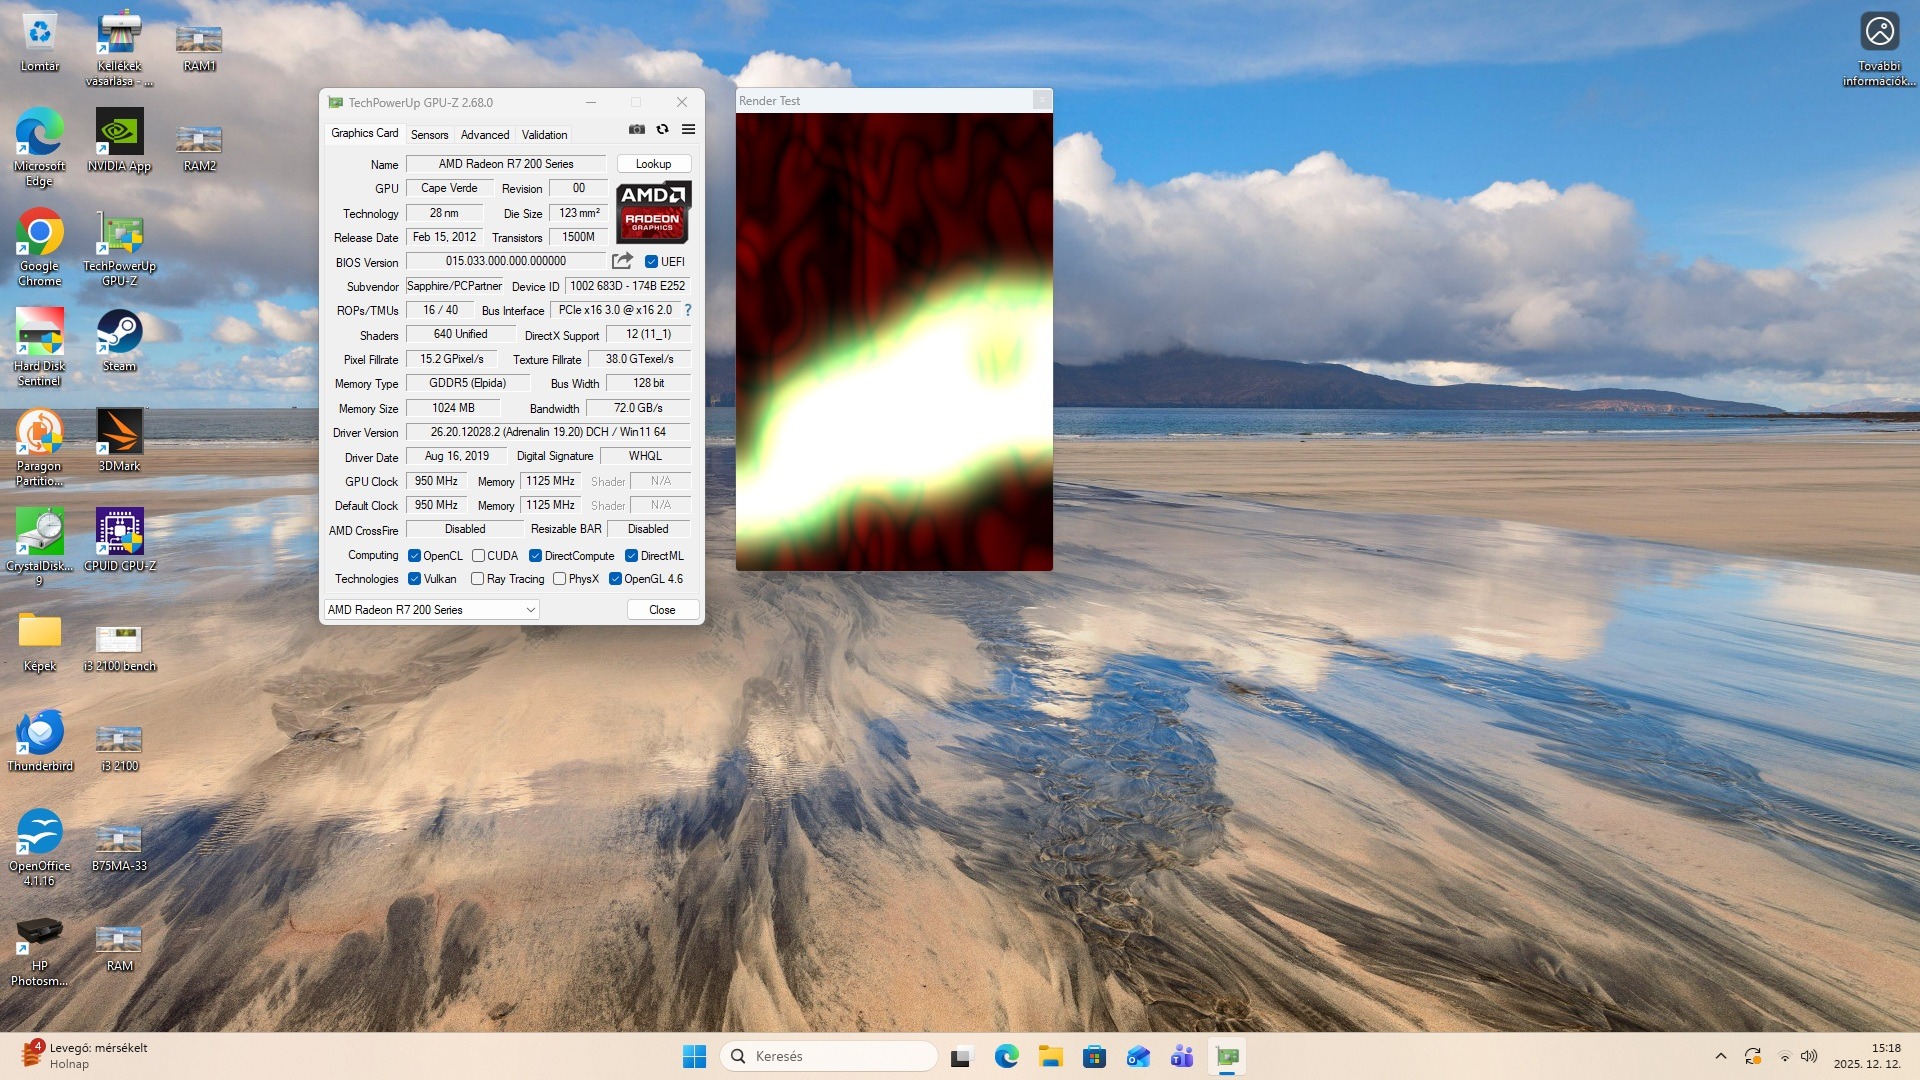Open the Steam desktop shortcut
This screenshot has height=1080, width=1920.
click(x=119, y=340)
